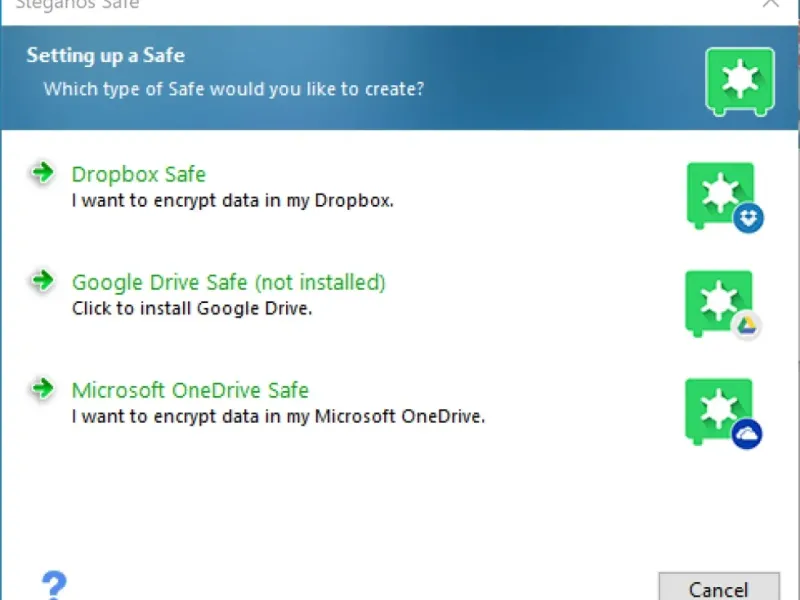800x600 pixels.
Task: Click the Dropbox safe icon
Action: (x=720, y=195)
